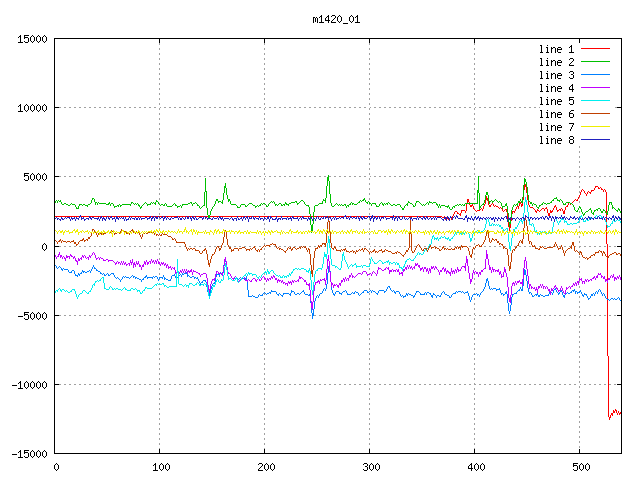
Task: Click the dark blue sample for line 8
Action: point(596,140)
